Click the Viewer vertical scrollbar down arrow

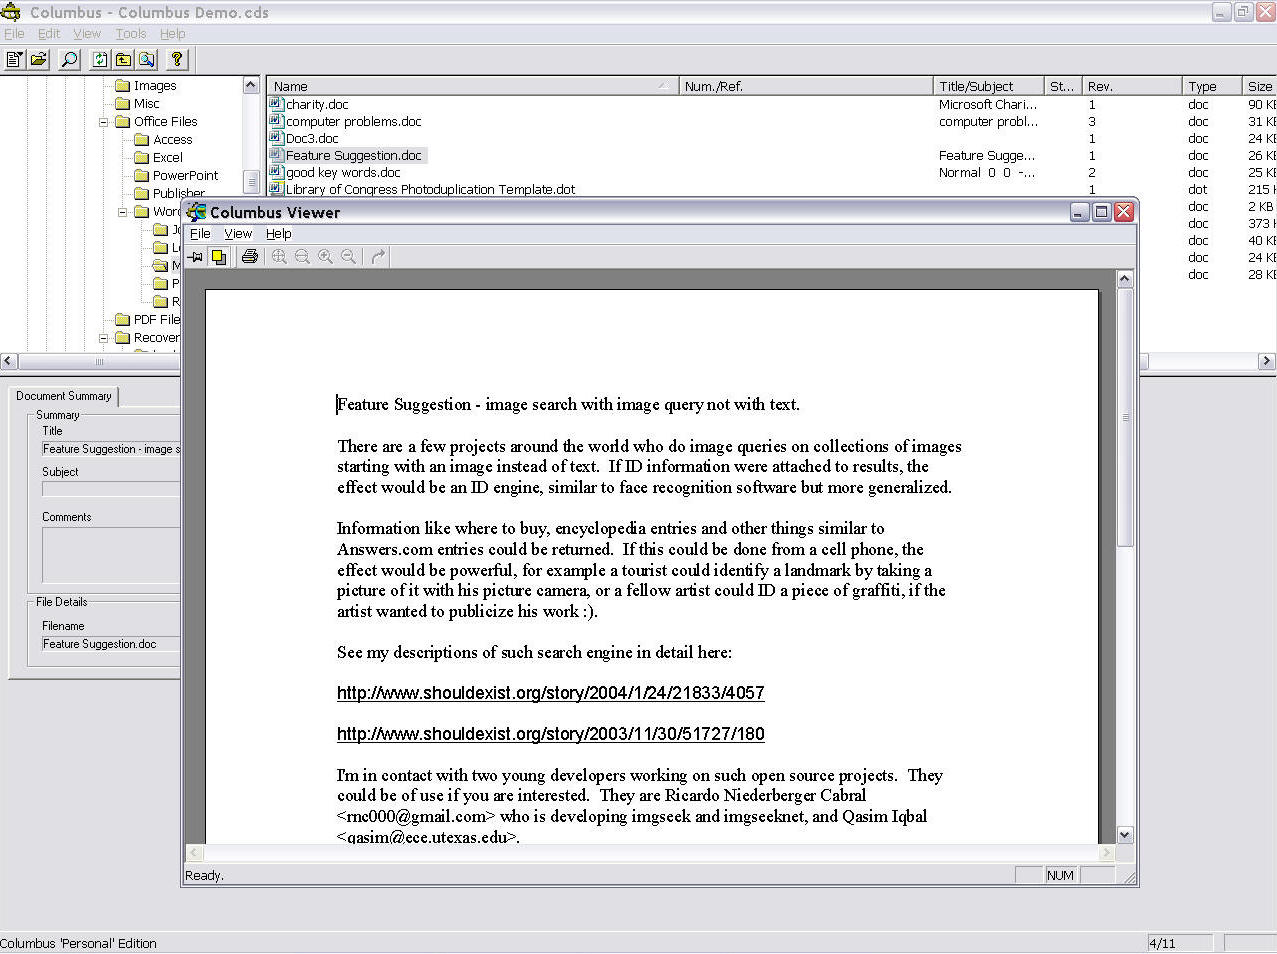tap(1125, 835)
